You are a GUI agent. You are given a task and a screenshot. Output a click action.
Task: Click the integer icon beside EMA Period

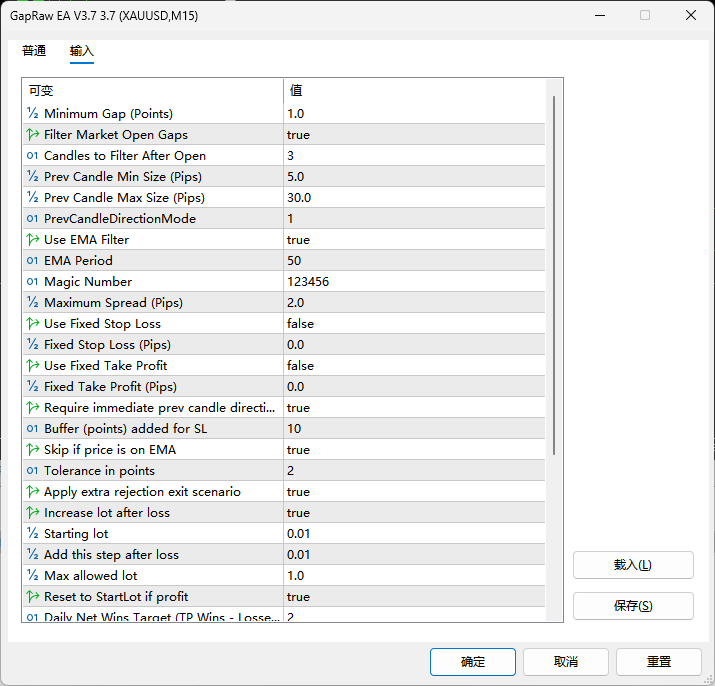pyautogui.click(x=33, y=261)
